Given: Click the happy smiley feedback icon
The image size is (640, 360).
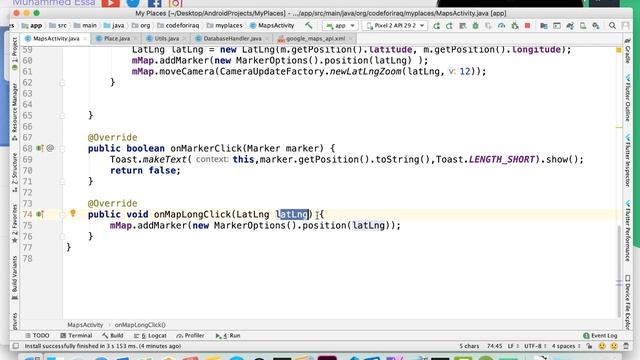Looking at the screenshot, I should (x=602, y=346).
